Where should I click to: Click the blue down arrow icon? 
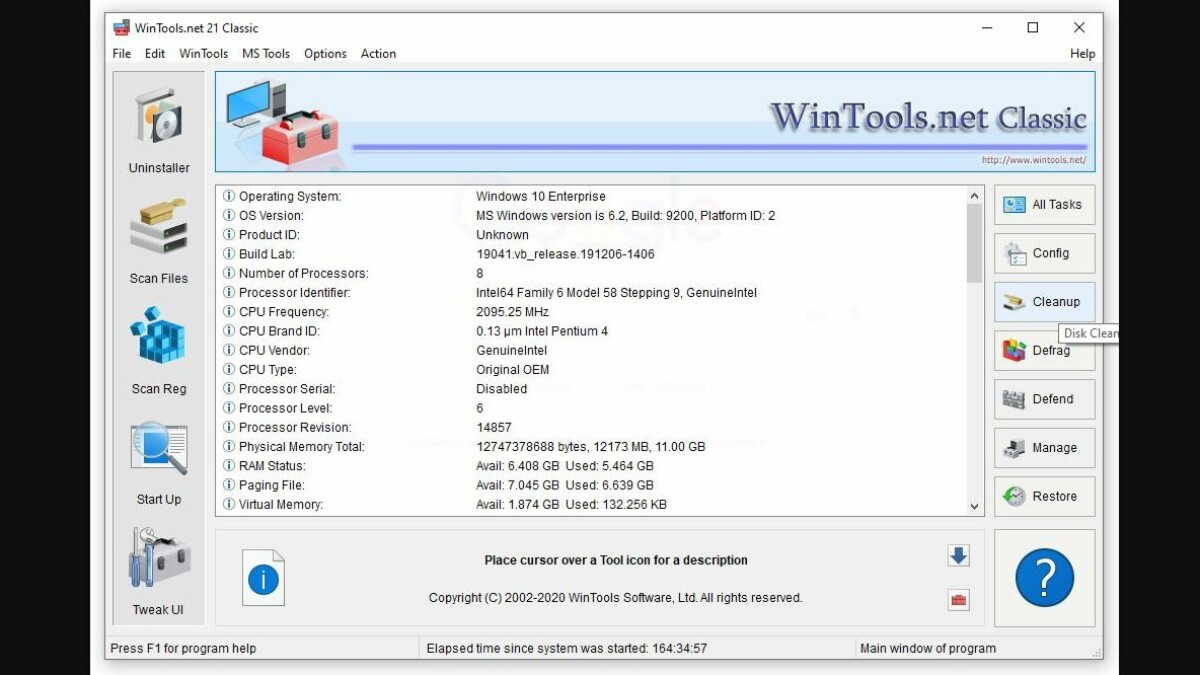(x=958, y=556)
